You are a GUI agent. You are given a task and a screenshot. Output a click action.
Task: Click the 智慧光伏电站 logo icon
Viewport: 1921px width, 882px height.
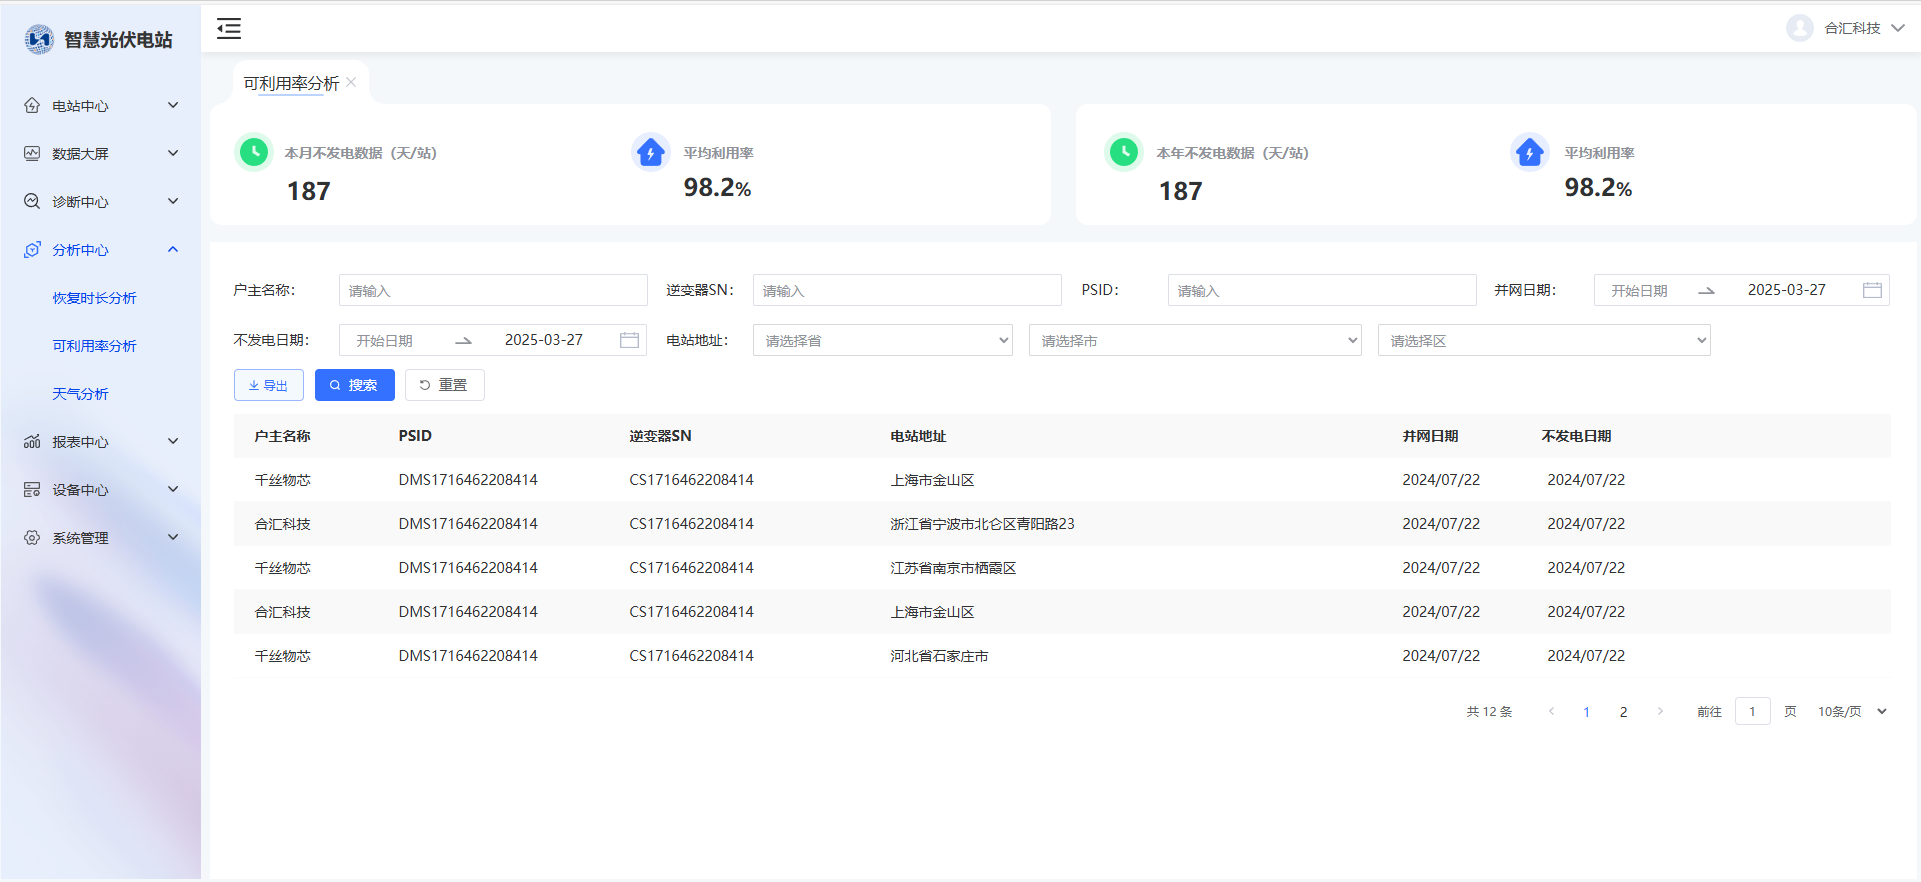39,40
